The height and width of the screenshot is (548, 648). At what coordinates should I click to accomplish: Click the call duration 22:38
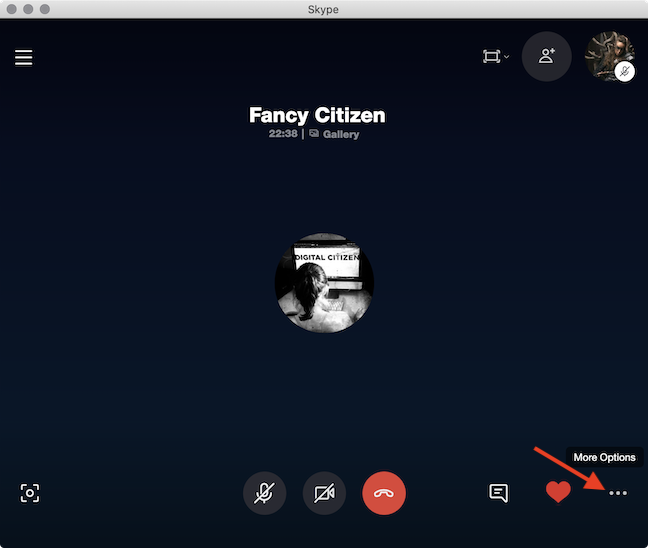click(283, 133)
